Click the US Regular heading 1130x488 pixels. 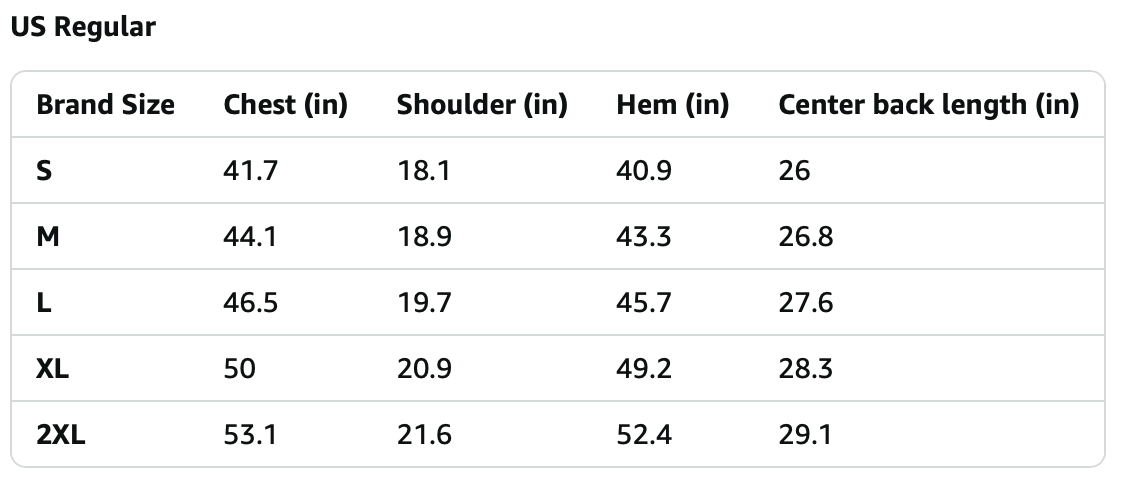[83, 27]
